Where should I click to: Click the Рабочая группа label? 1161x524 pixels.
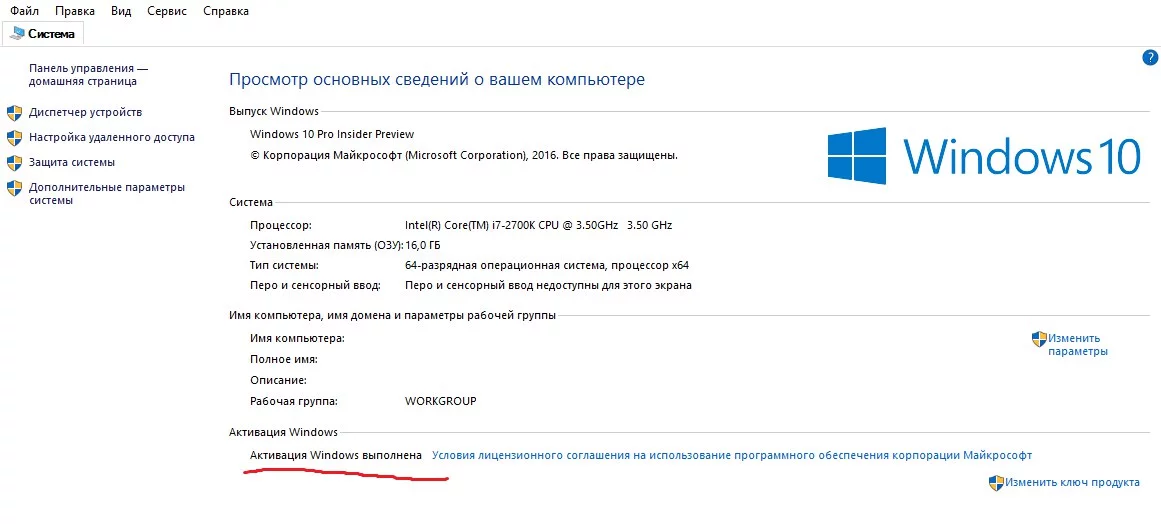(x=294, y=401)
